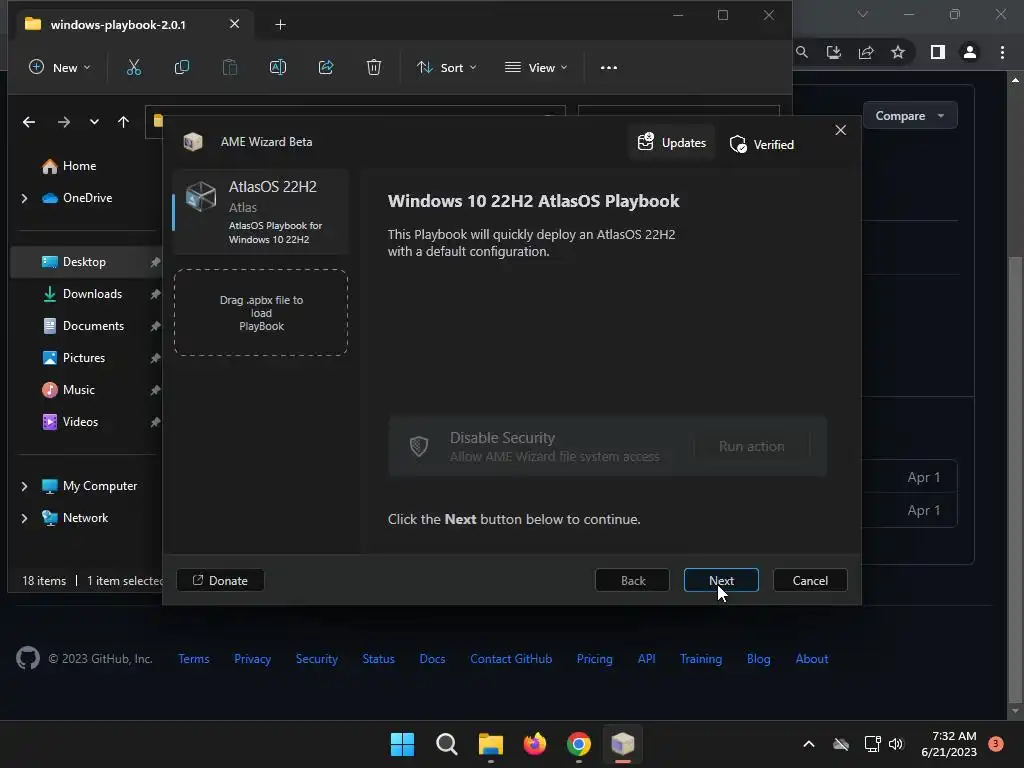
Task: Click Run action for Disable Security
Action: [x=752, y=446]
